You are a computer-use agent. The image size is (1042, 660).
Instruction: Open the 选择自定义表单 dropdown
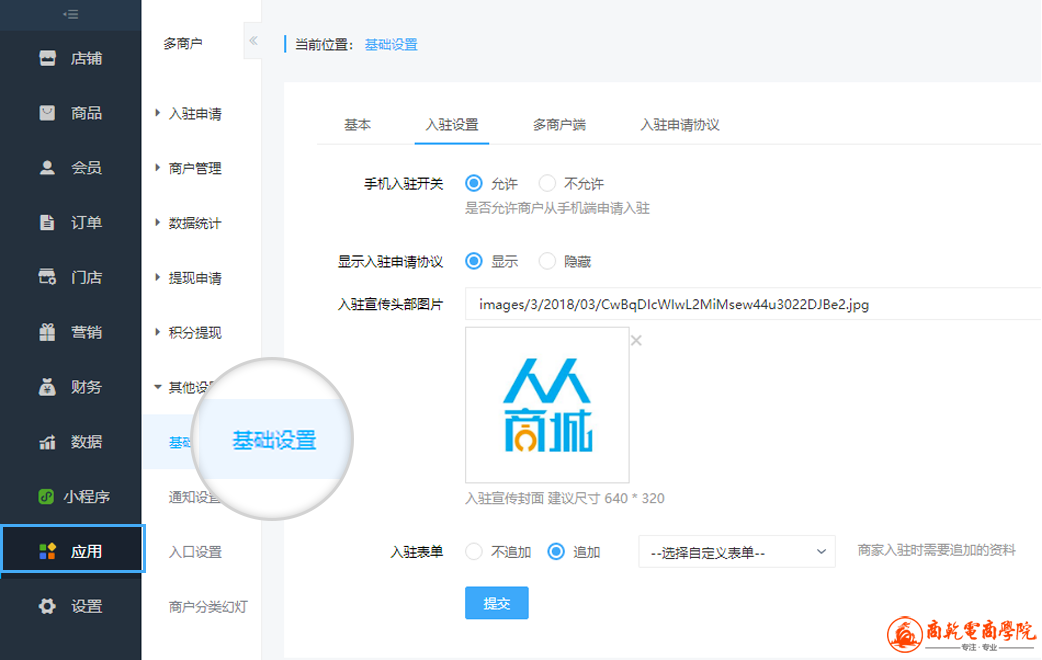coord(736,552)
